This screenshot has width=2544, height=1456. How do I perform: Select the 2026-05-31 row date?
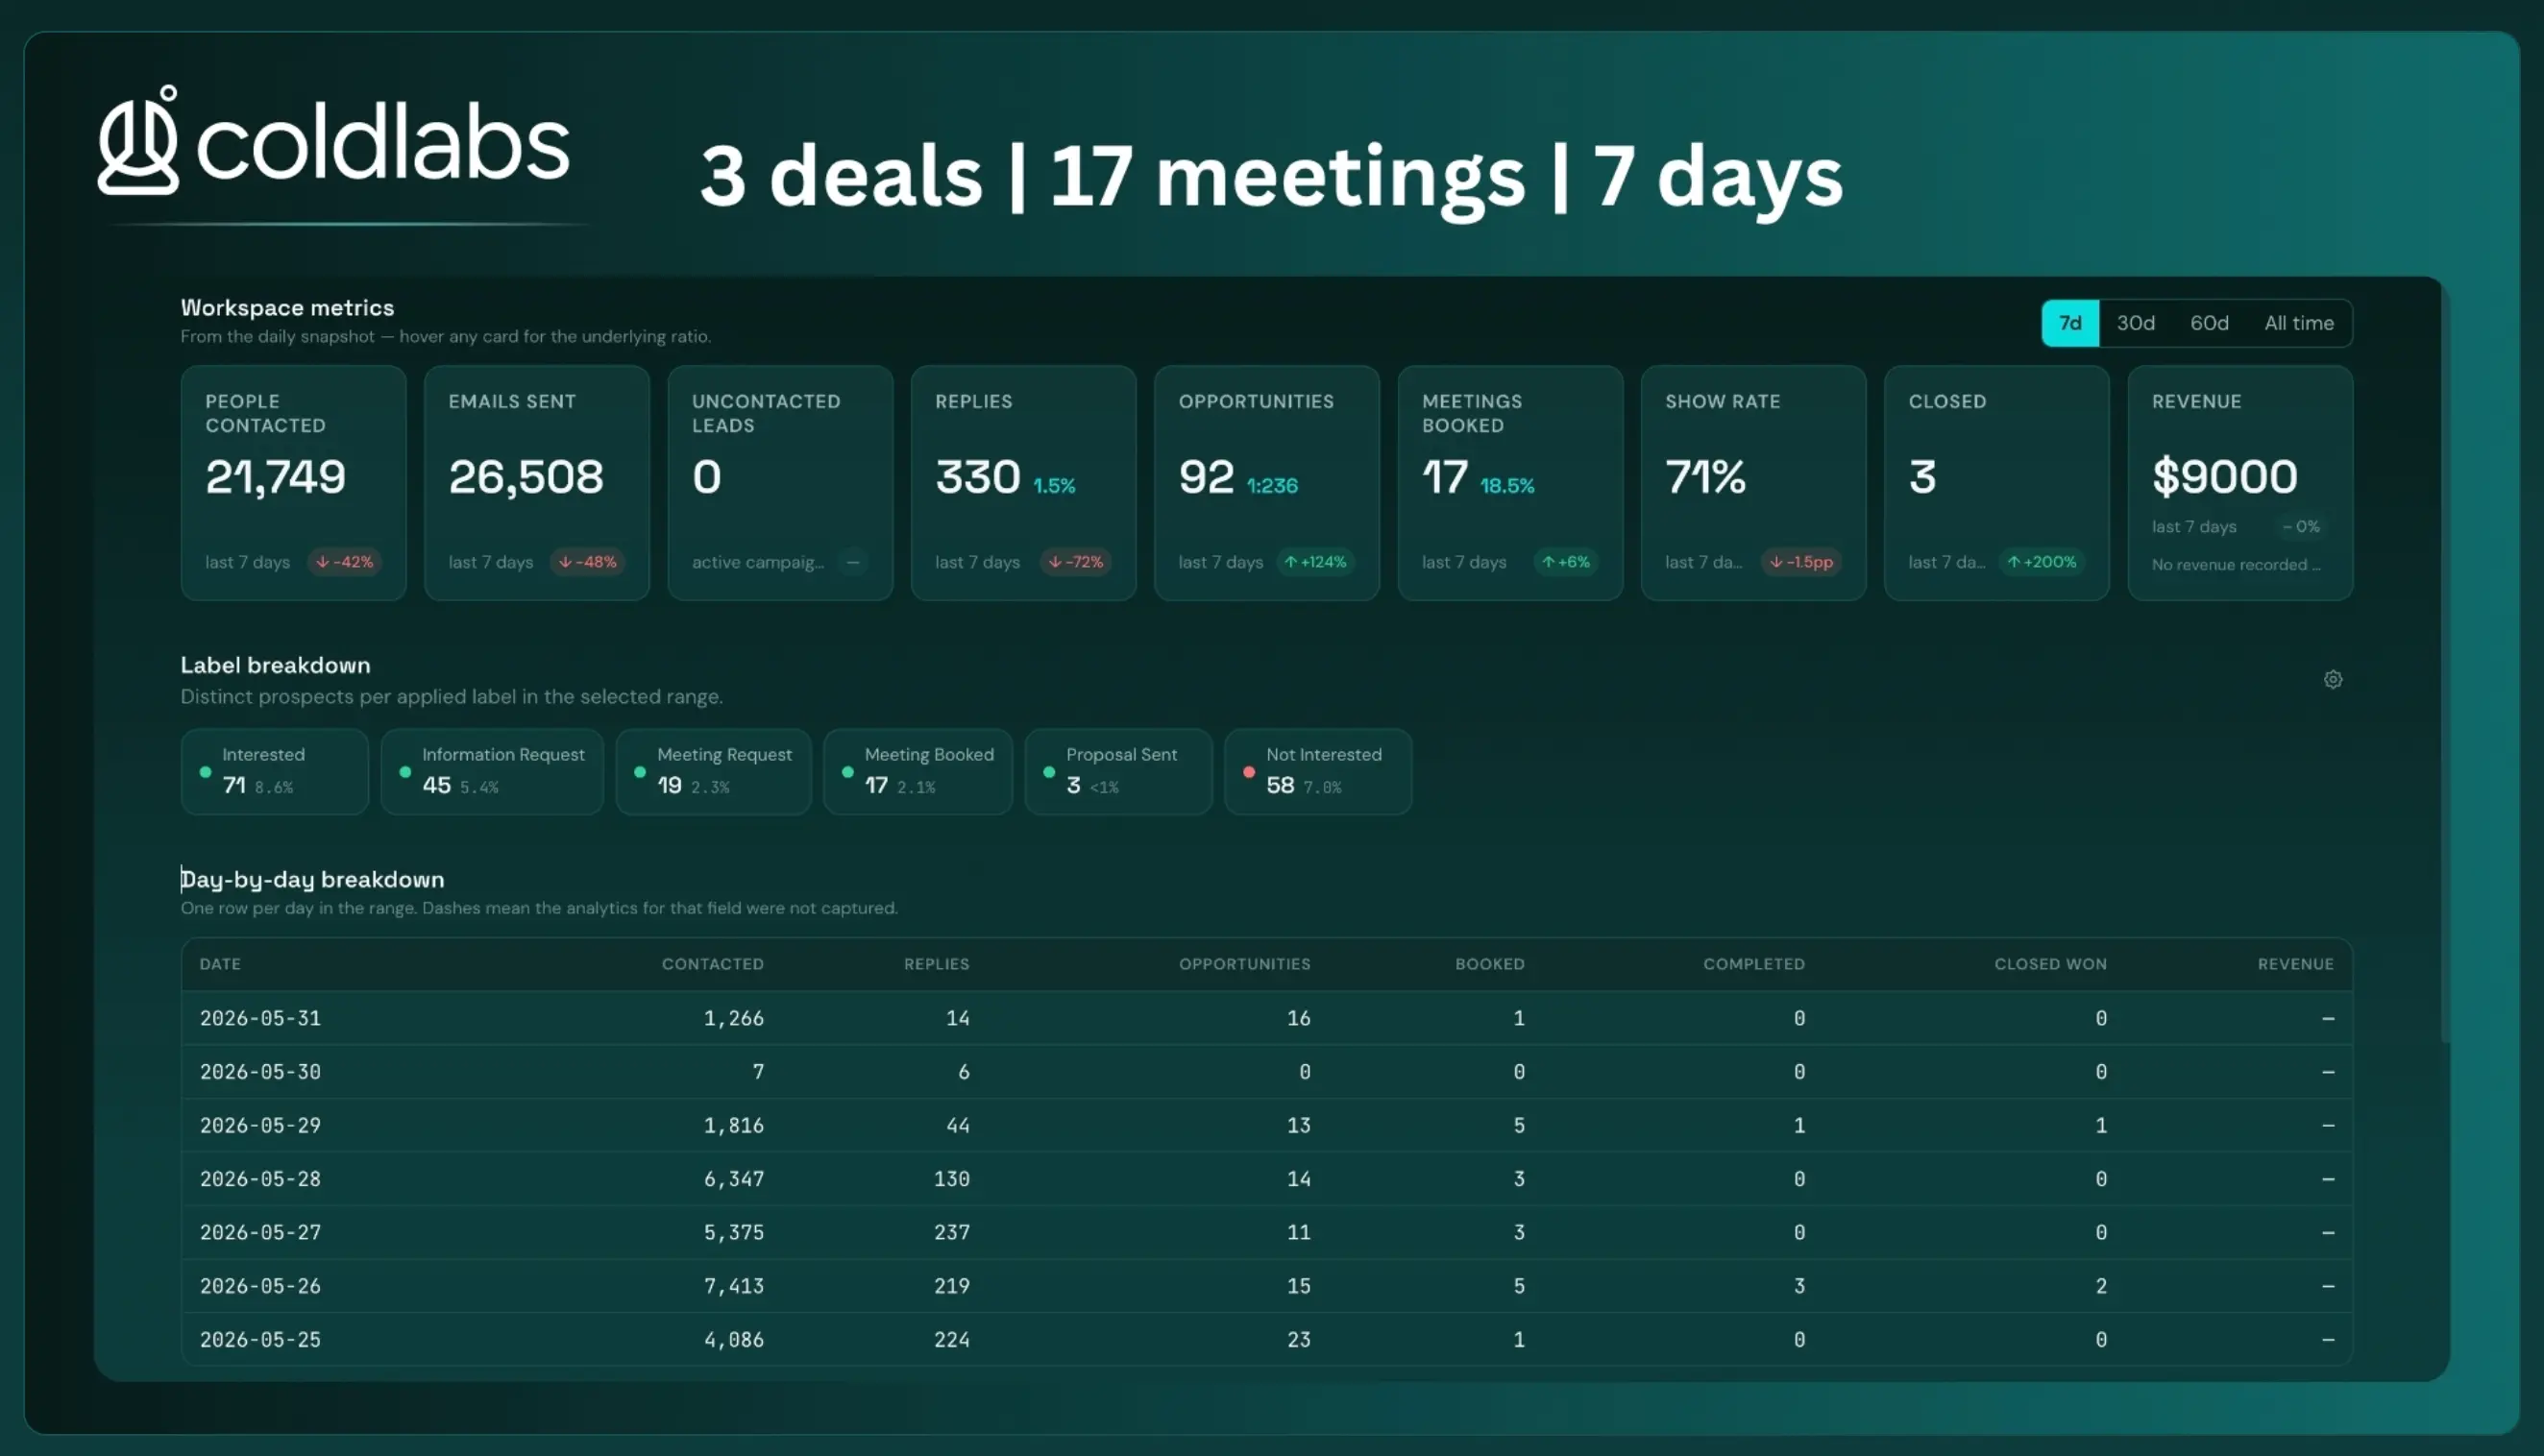[260, 1018]
